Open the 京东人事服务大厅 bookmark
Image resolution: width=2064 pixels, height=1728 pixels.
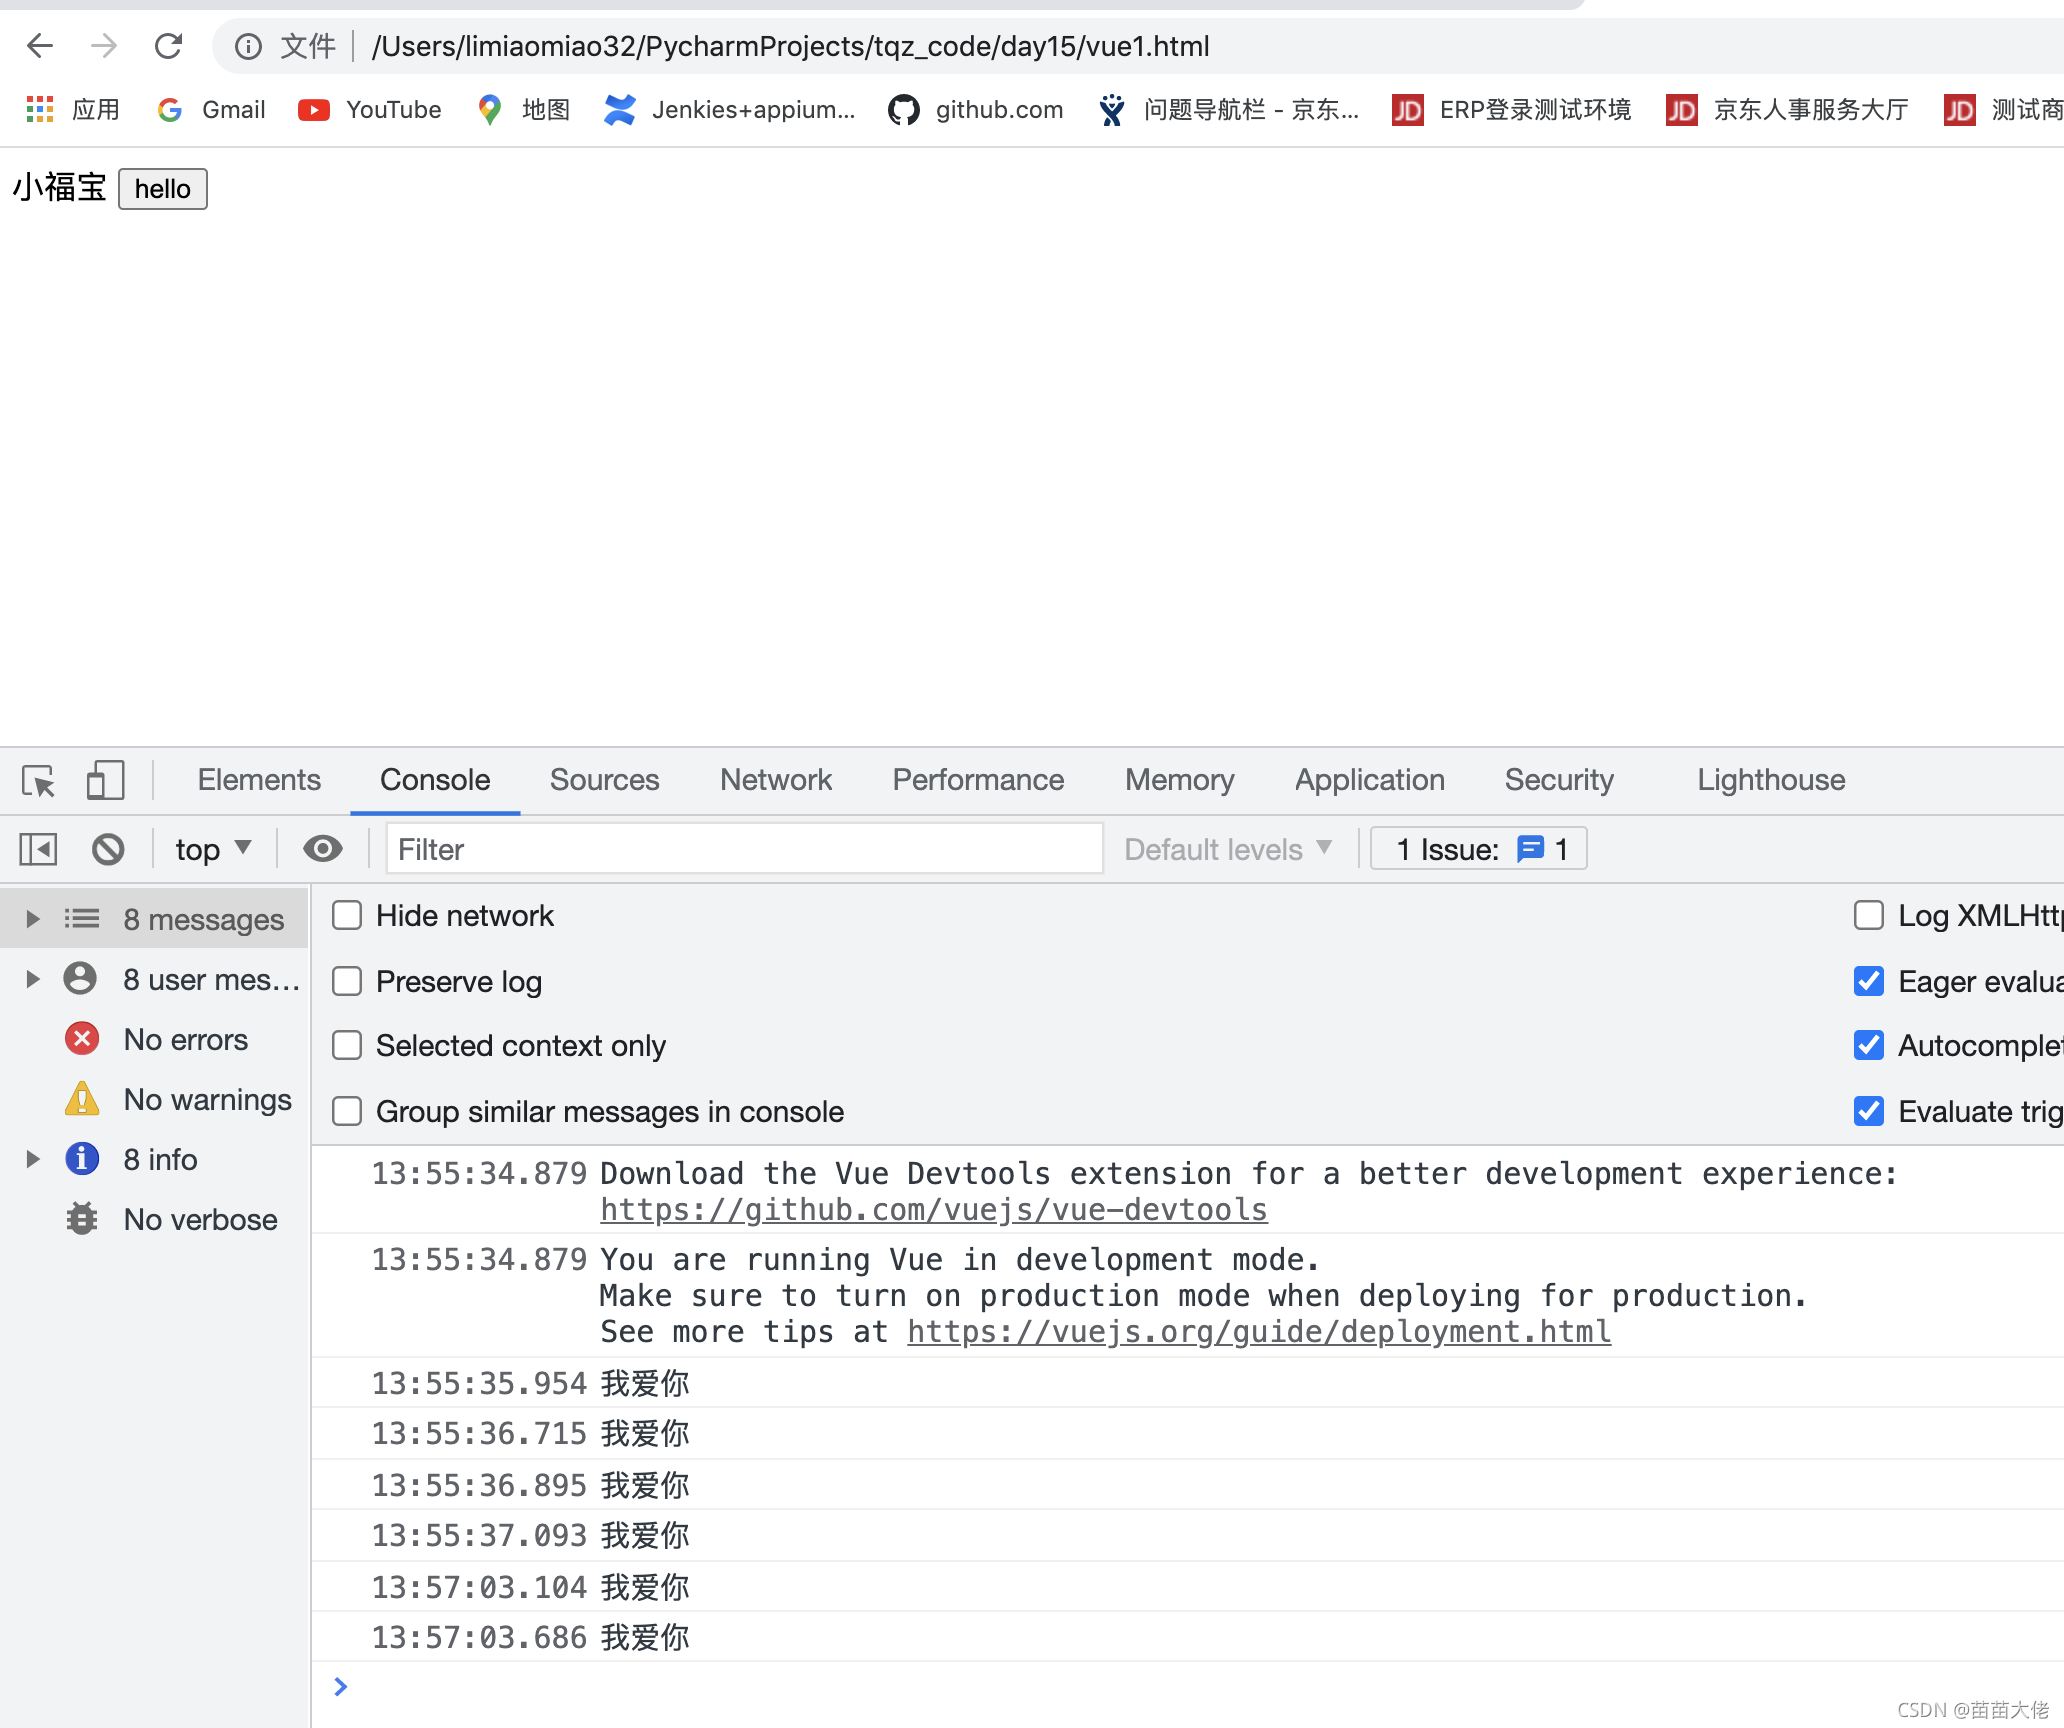(1787, 109)
